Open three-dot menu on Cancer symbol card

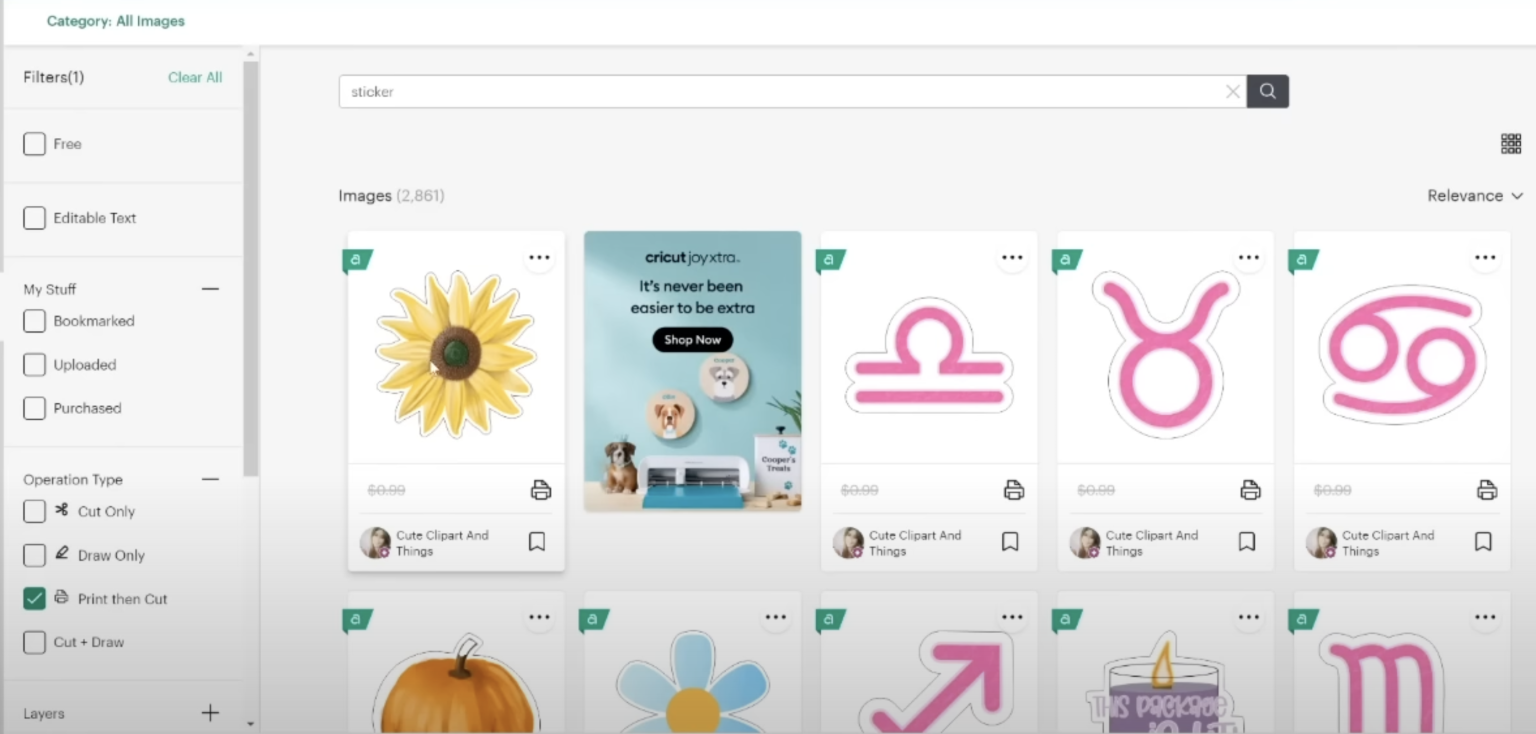coord(1485,258)
